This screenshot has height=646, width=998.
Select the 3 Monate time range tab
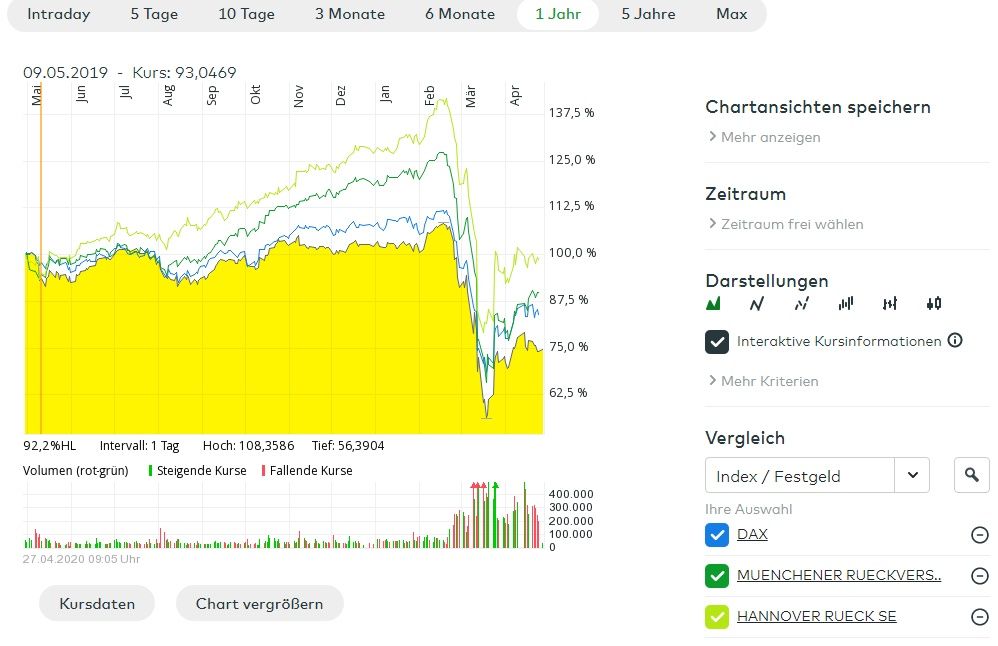pyautogui.click(x=350, y=14)
